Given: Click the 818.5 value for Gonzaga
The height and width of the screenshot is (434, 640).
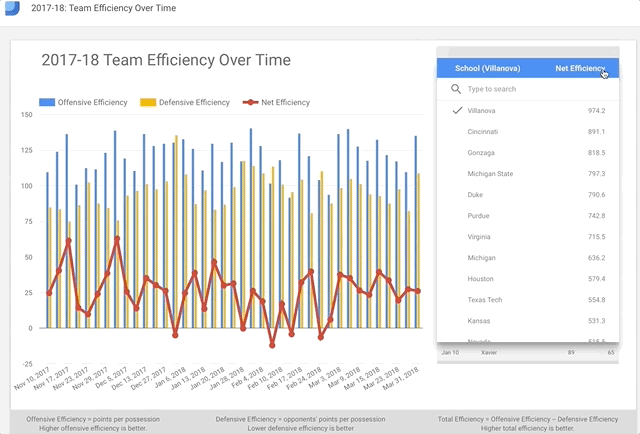Looking at the screenshot, I should coord(596,153).
